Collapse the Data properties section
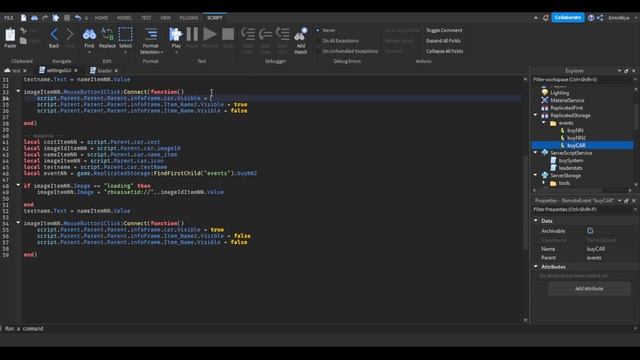This screenshot has height=360, width=640. point(536,220)
